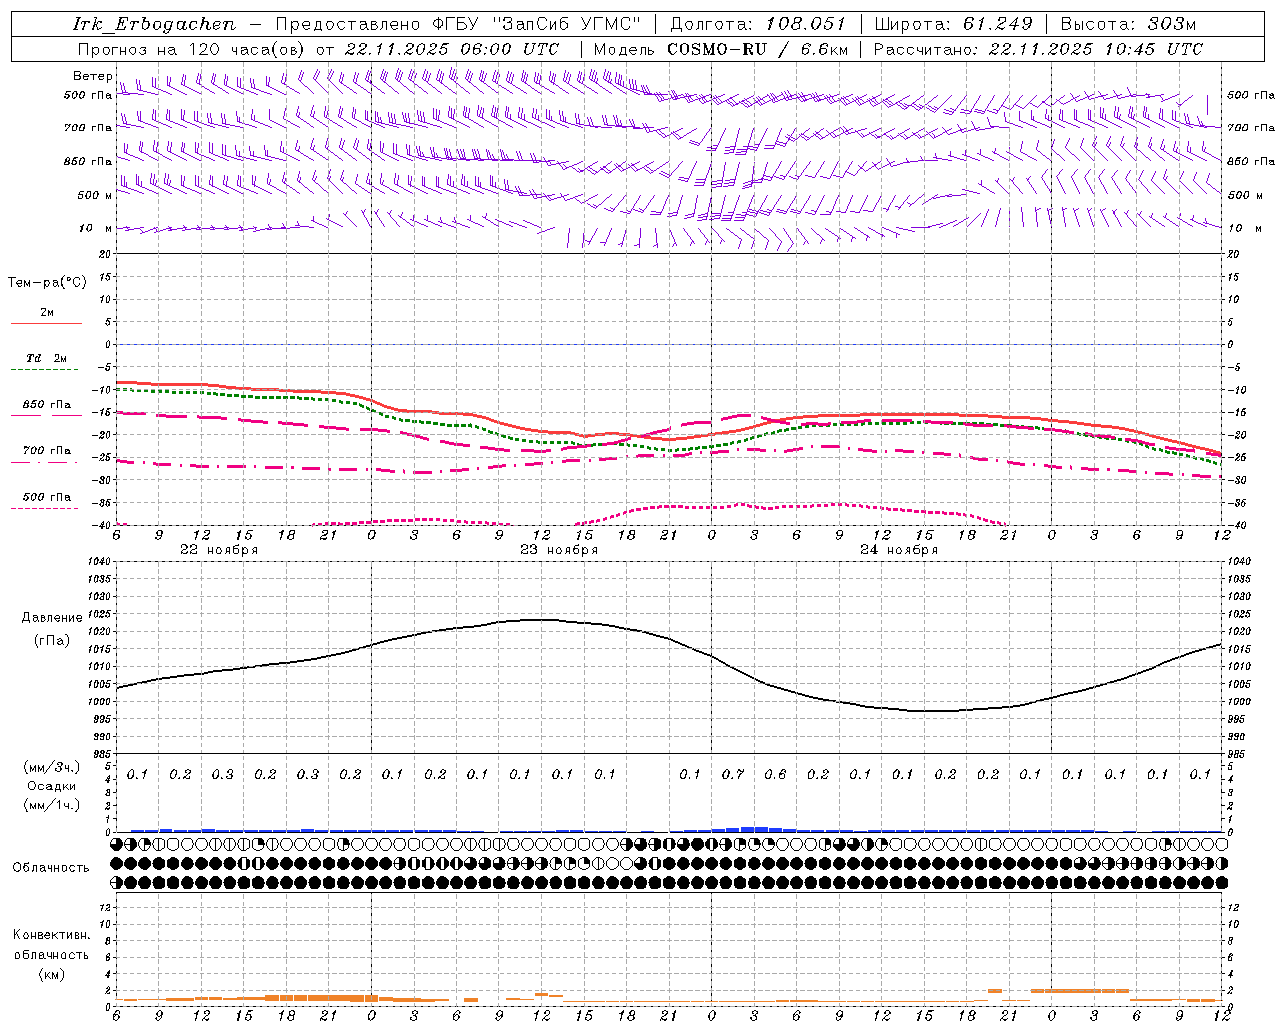This screenshot has height=1024, width=1280.
Task: Select the forecast start time 22.11.2025 06:00 UTC
Action: pos(452,49)
